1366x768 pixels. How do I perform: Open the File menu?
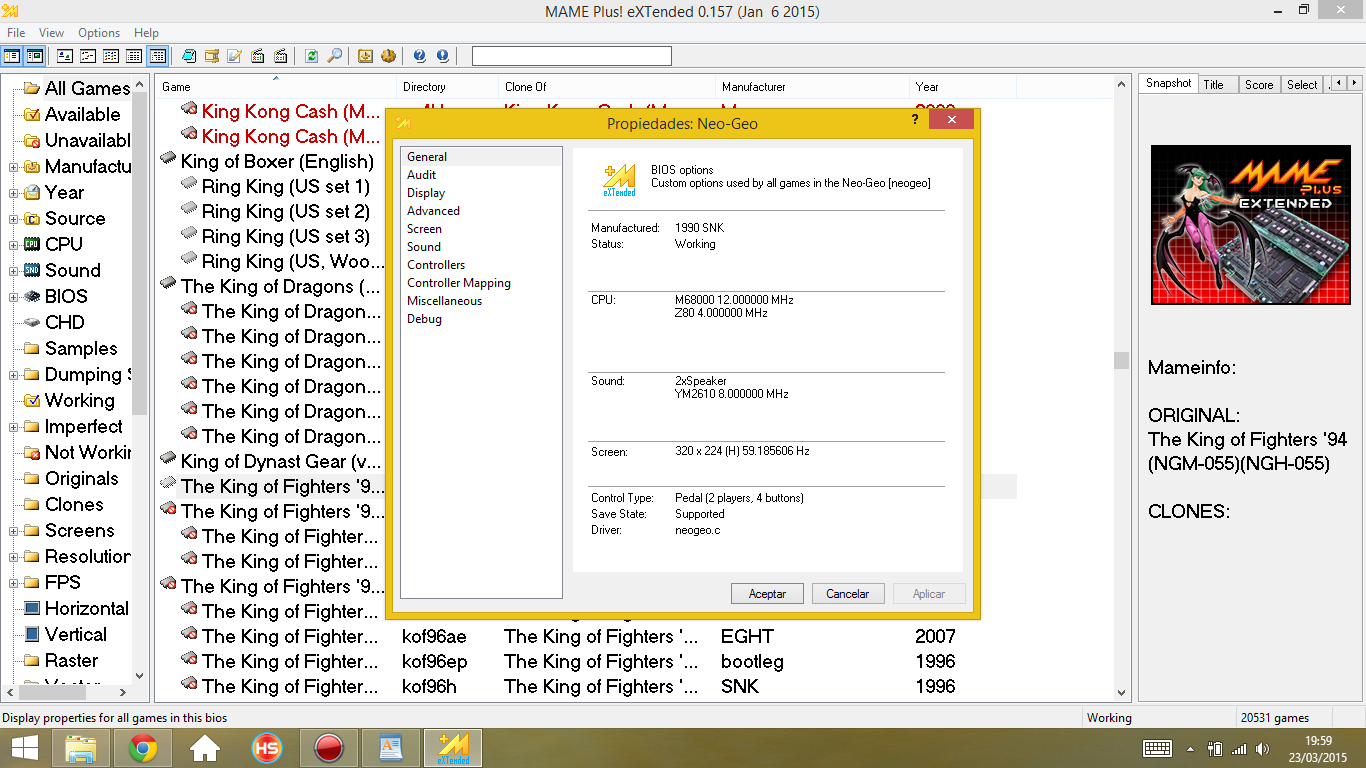(x=16, y=33)
